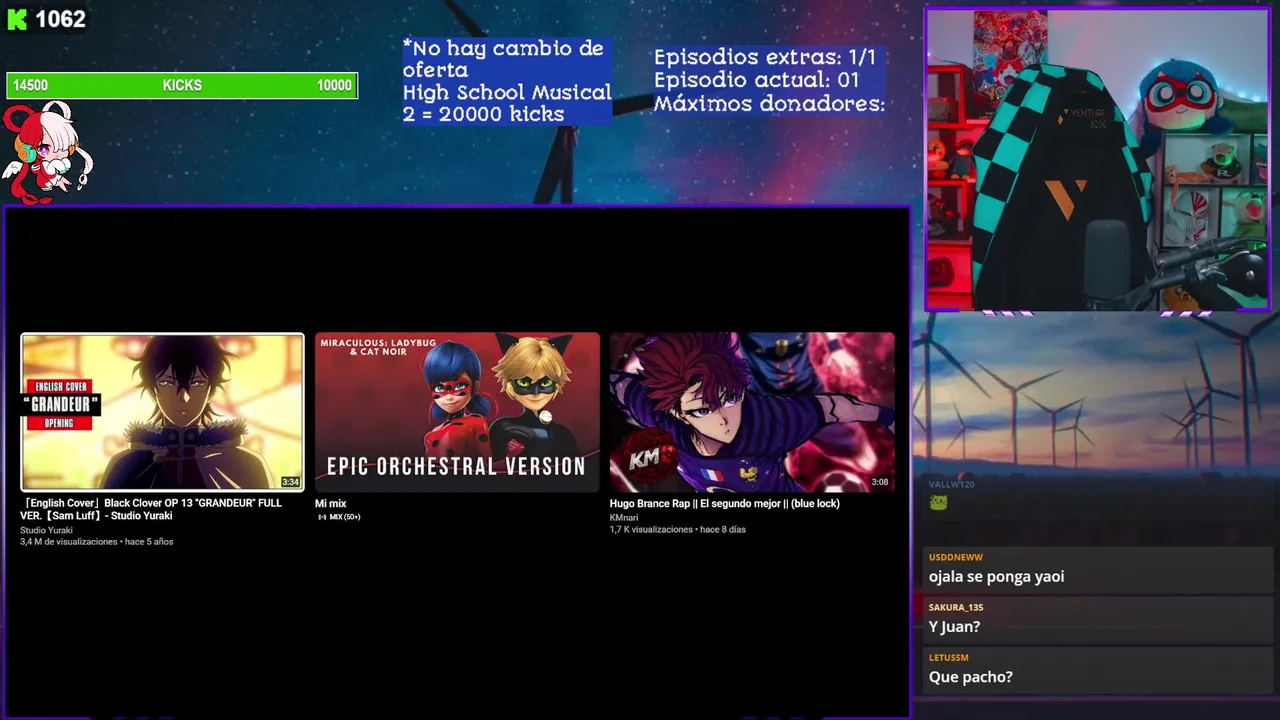The height and width of the screenshot is (720, 1280).
Task: Click SAKURA_135's chat message 'Y Juan?'
Action: [954, 627]
